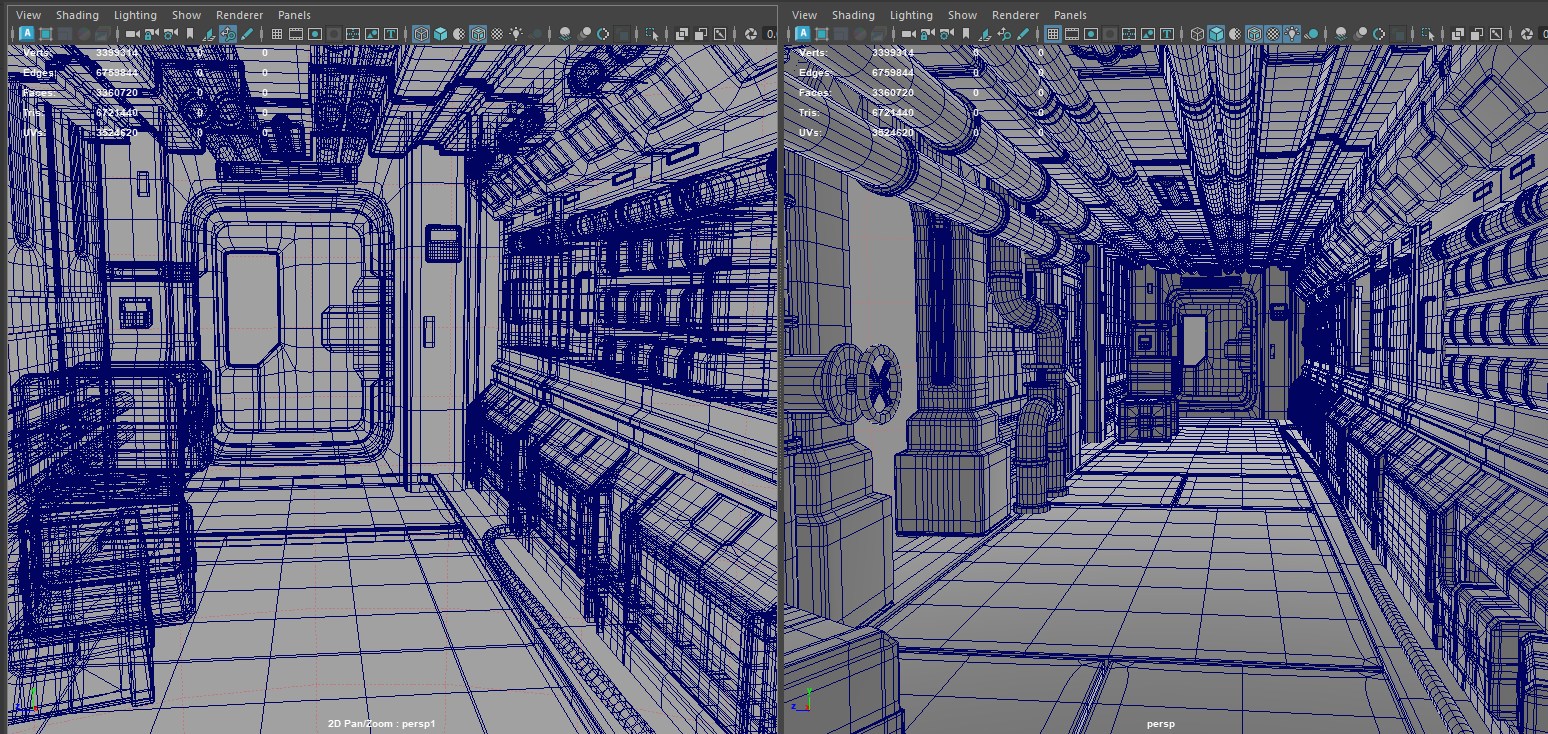This screenshot has width=1548, height=734.
Task: Toggle Grid display in right persp panel
Action: [1052, 34]
